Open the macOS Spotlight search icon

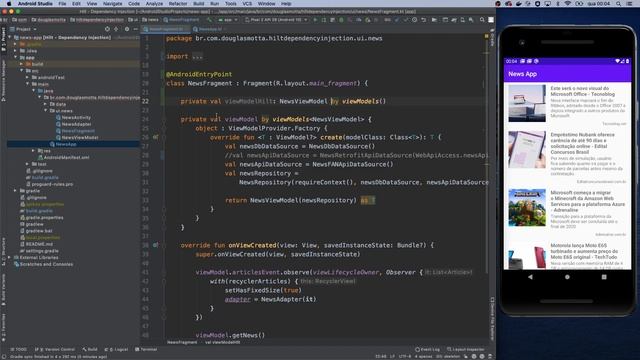pos(619,4)
